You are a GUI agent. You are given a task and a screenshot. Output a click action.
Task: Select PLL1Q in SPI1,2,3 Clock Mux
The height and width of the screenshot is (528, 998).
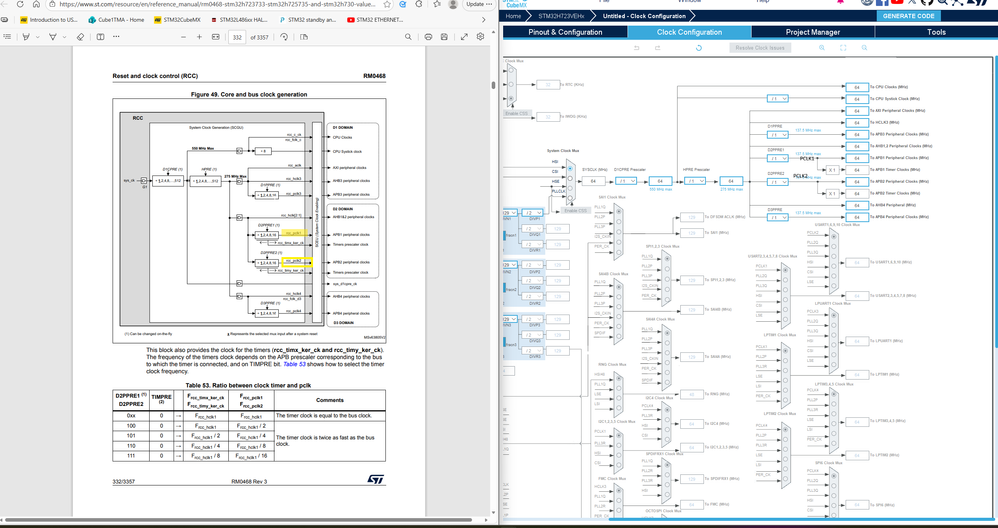click(666, 256)
